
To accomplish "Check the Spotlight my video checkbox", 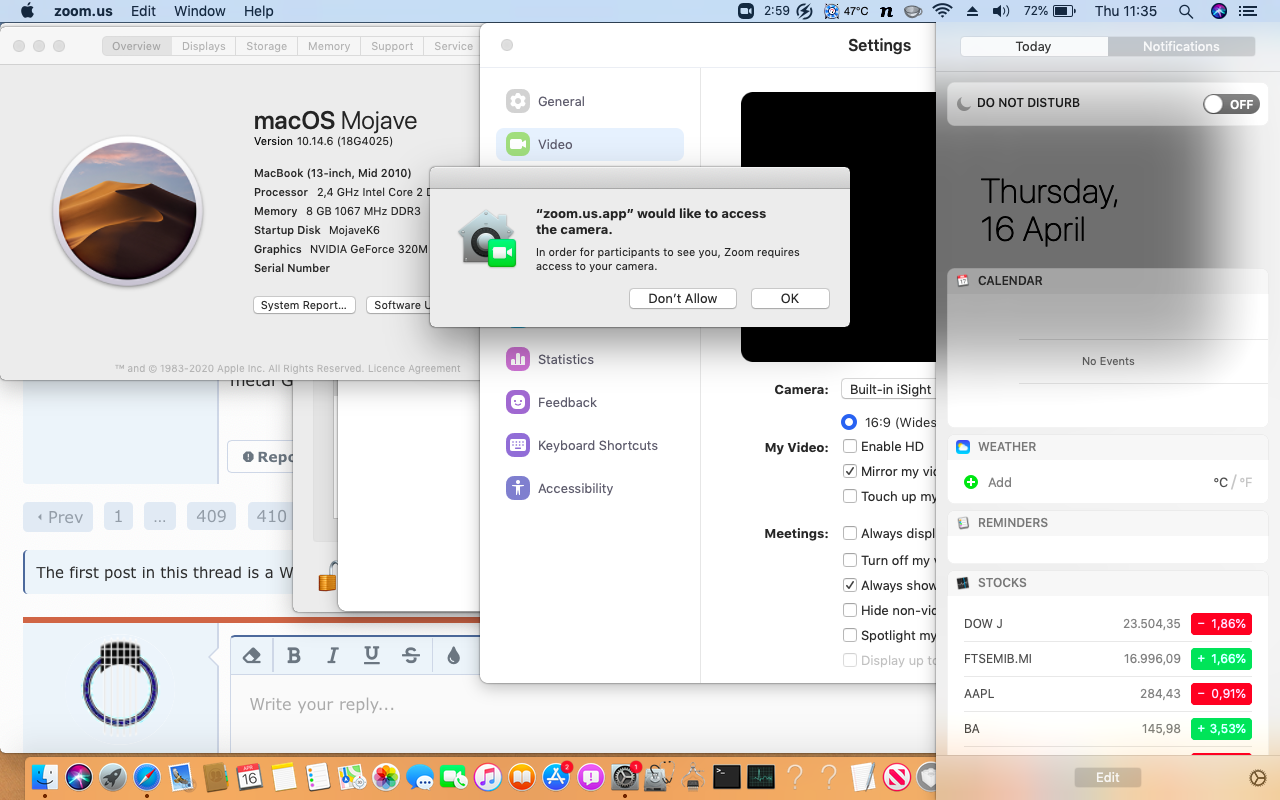I will [x=850, y=635].
